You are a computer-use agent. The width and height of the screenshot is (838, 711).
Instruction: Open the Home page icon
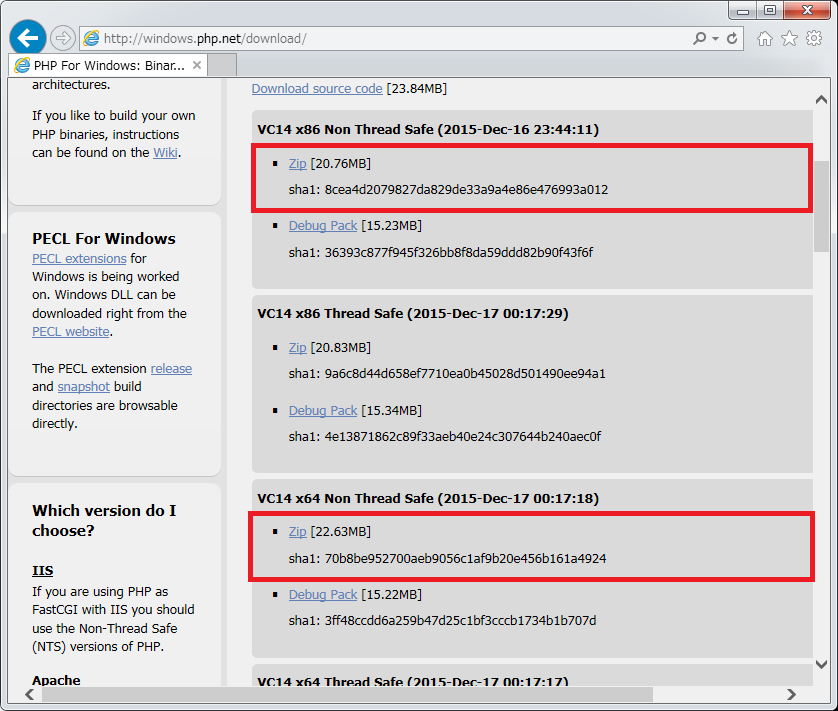pos(765,38)
